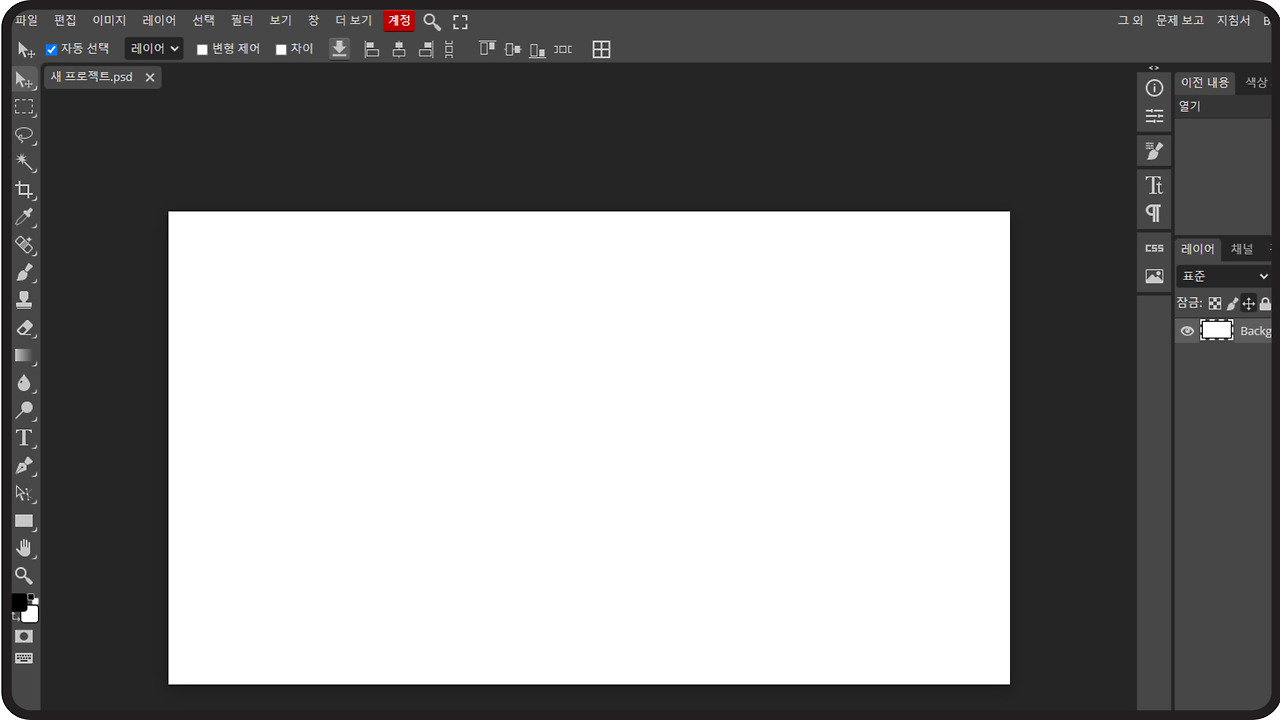Image resolution: width=1280 pixels, height=720 pixels.
Task: Open the 문제 보고 link
Action: (1180, 21)
